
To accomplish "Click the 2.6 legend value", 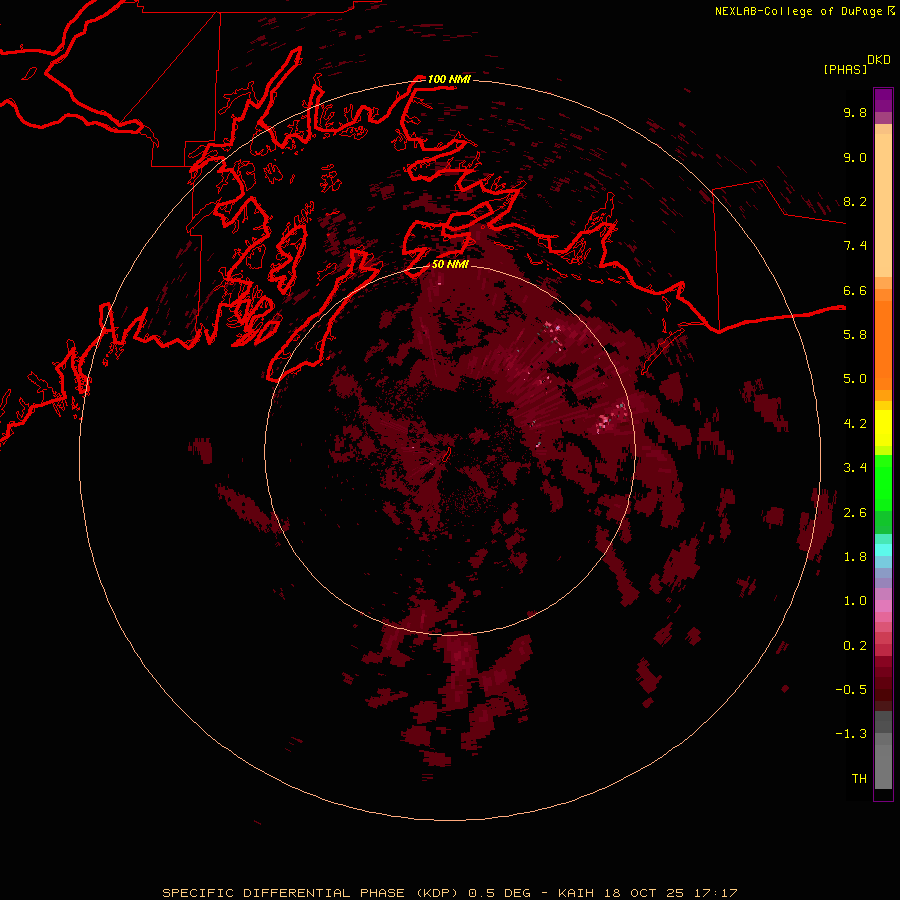I will coord(855,513).
